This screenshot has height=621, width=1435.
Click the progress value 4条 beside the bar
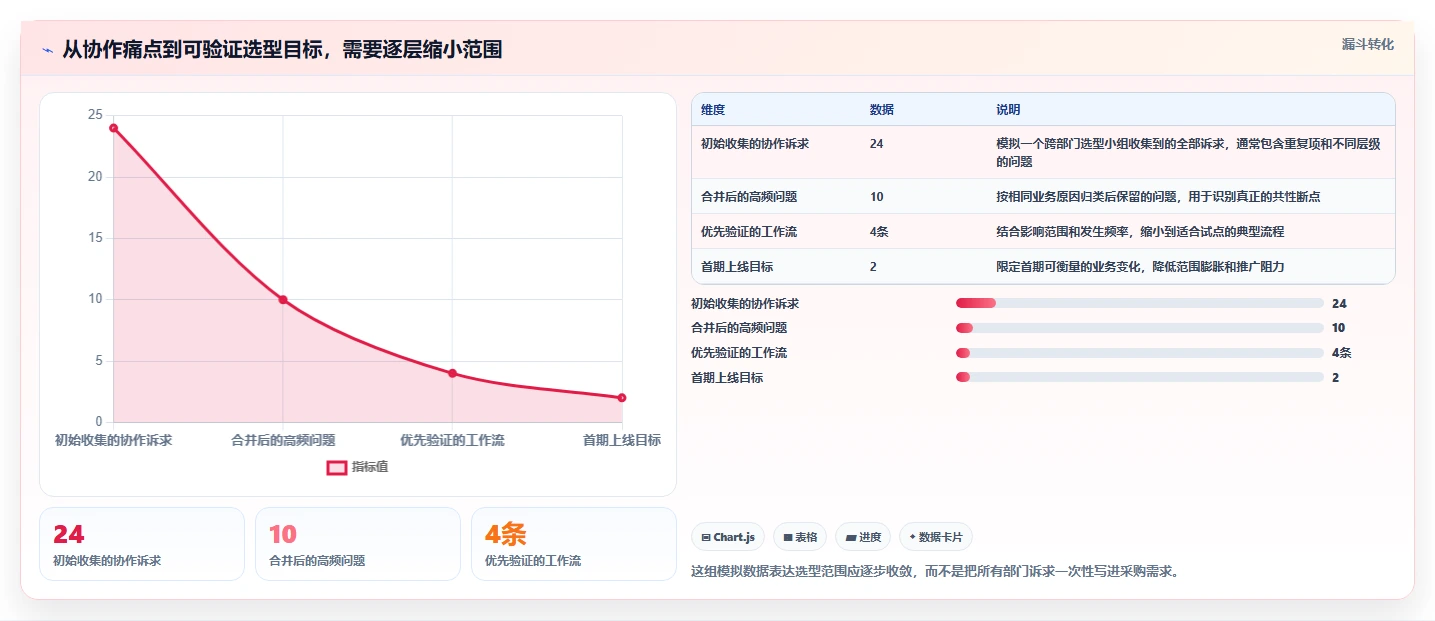click(1342, 353)
